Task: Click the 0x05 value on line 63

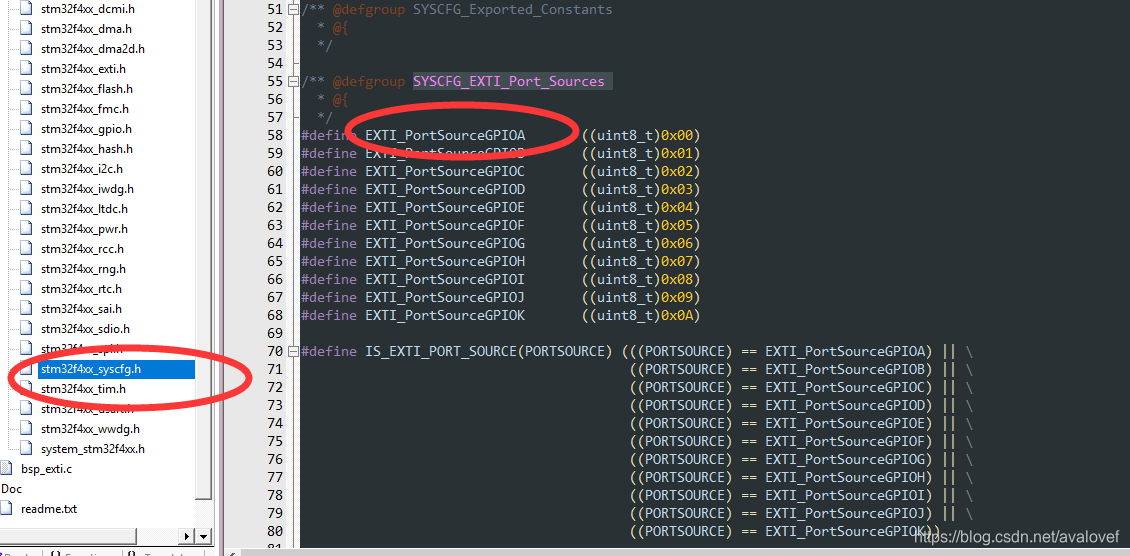Action: 677,225
